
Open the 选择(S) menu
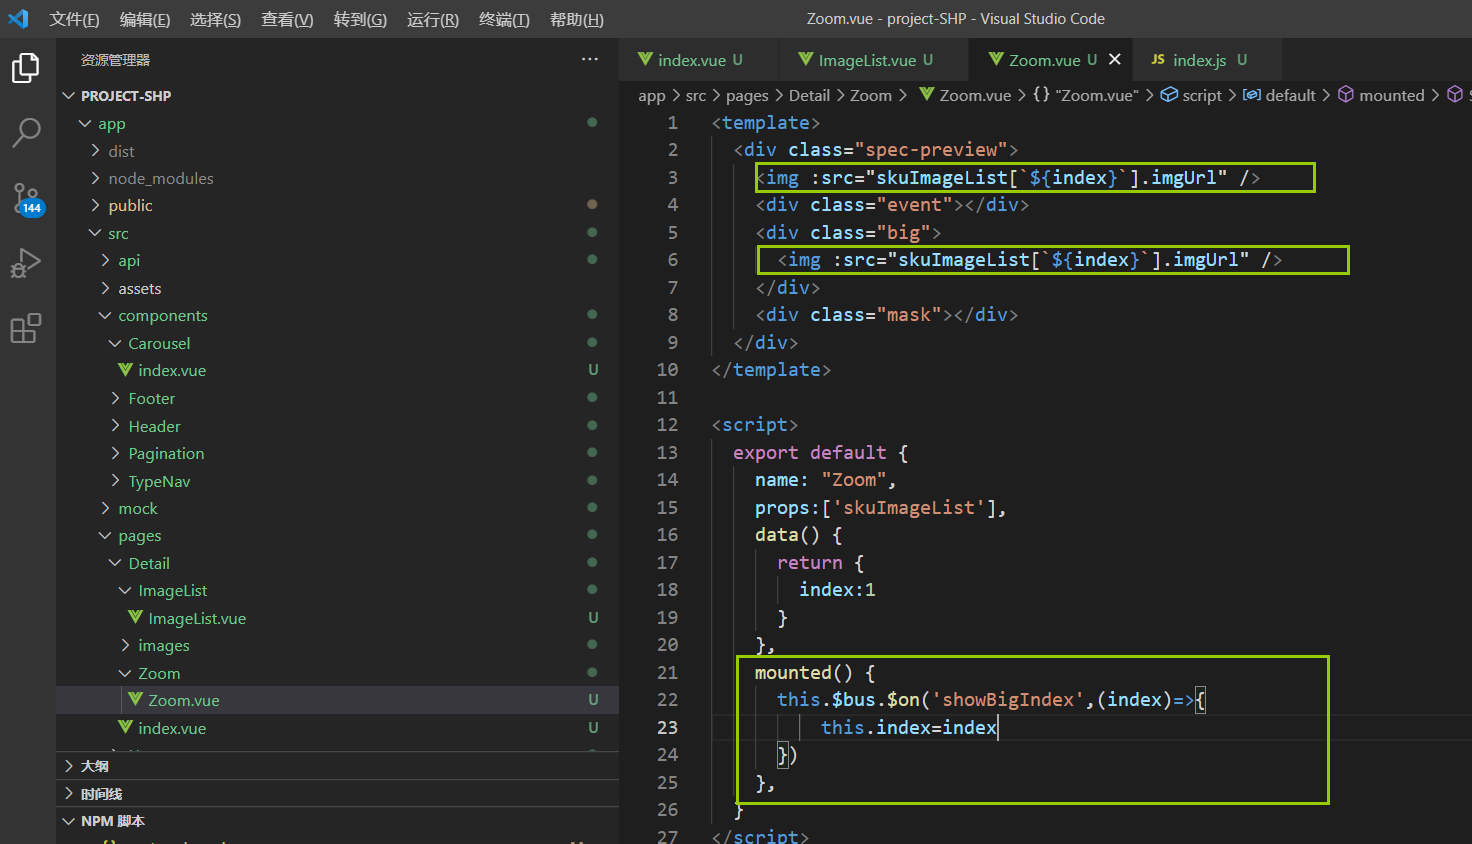[x=215, y=19]
